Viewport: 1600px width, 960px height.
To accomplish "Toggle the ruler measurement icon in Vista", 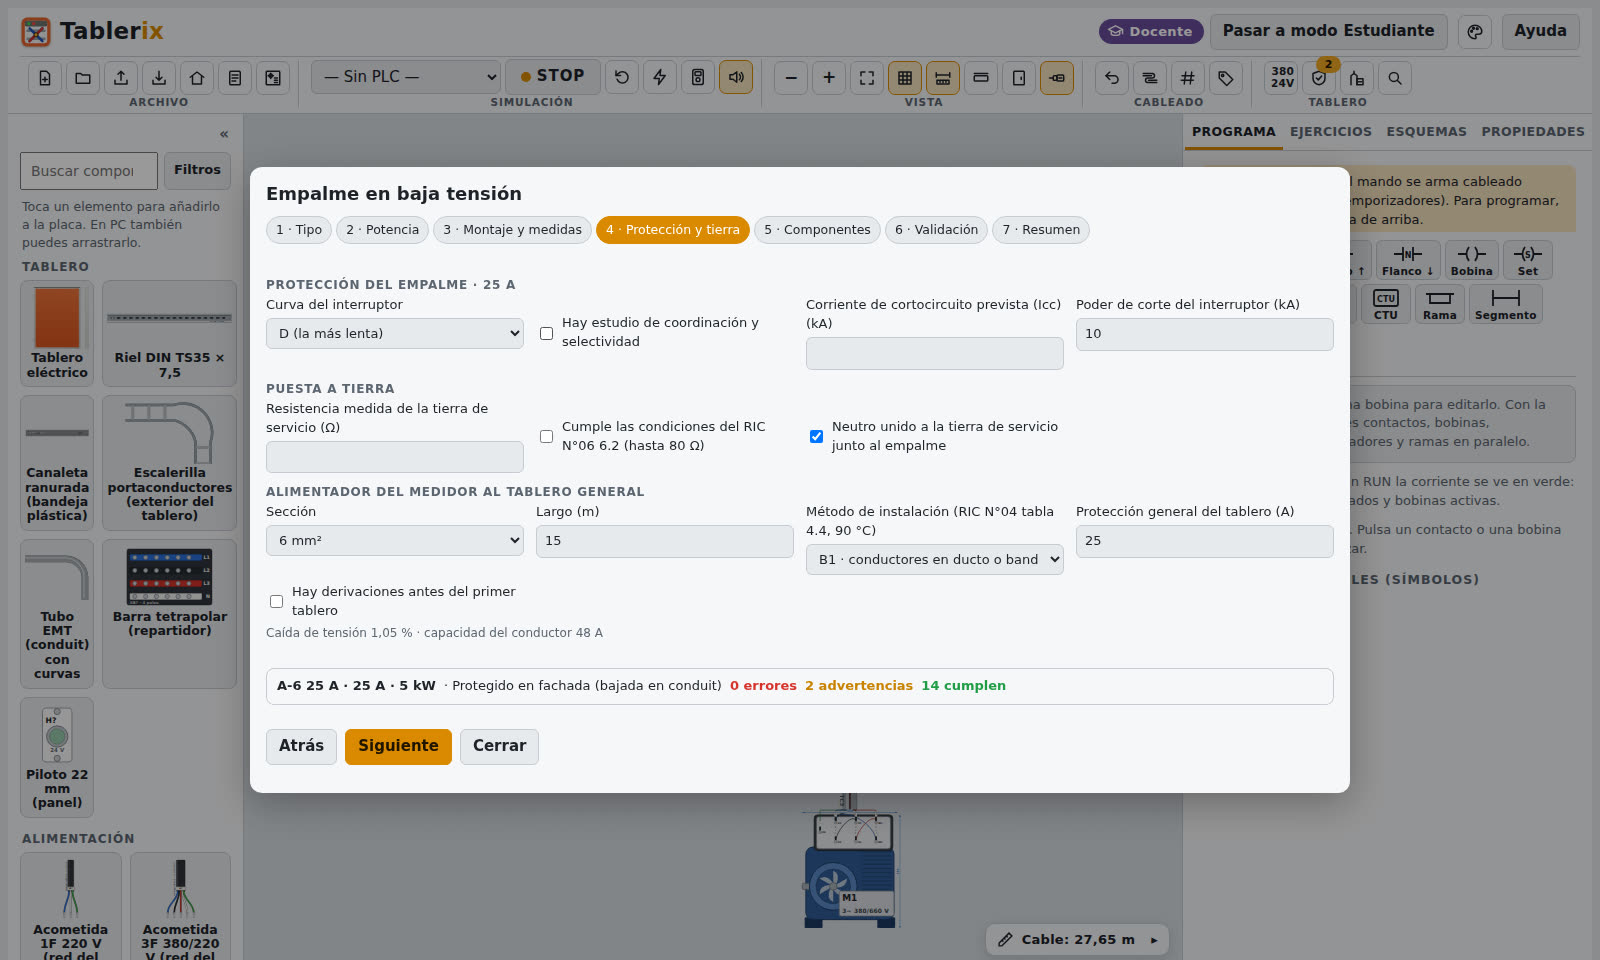I will click(x=943, y=78).
